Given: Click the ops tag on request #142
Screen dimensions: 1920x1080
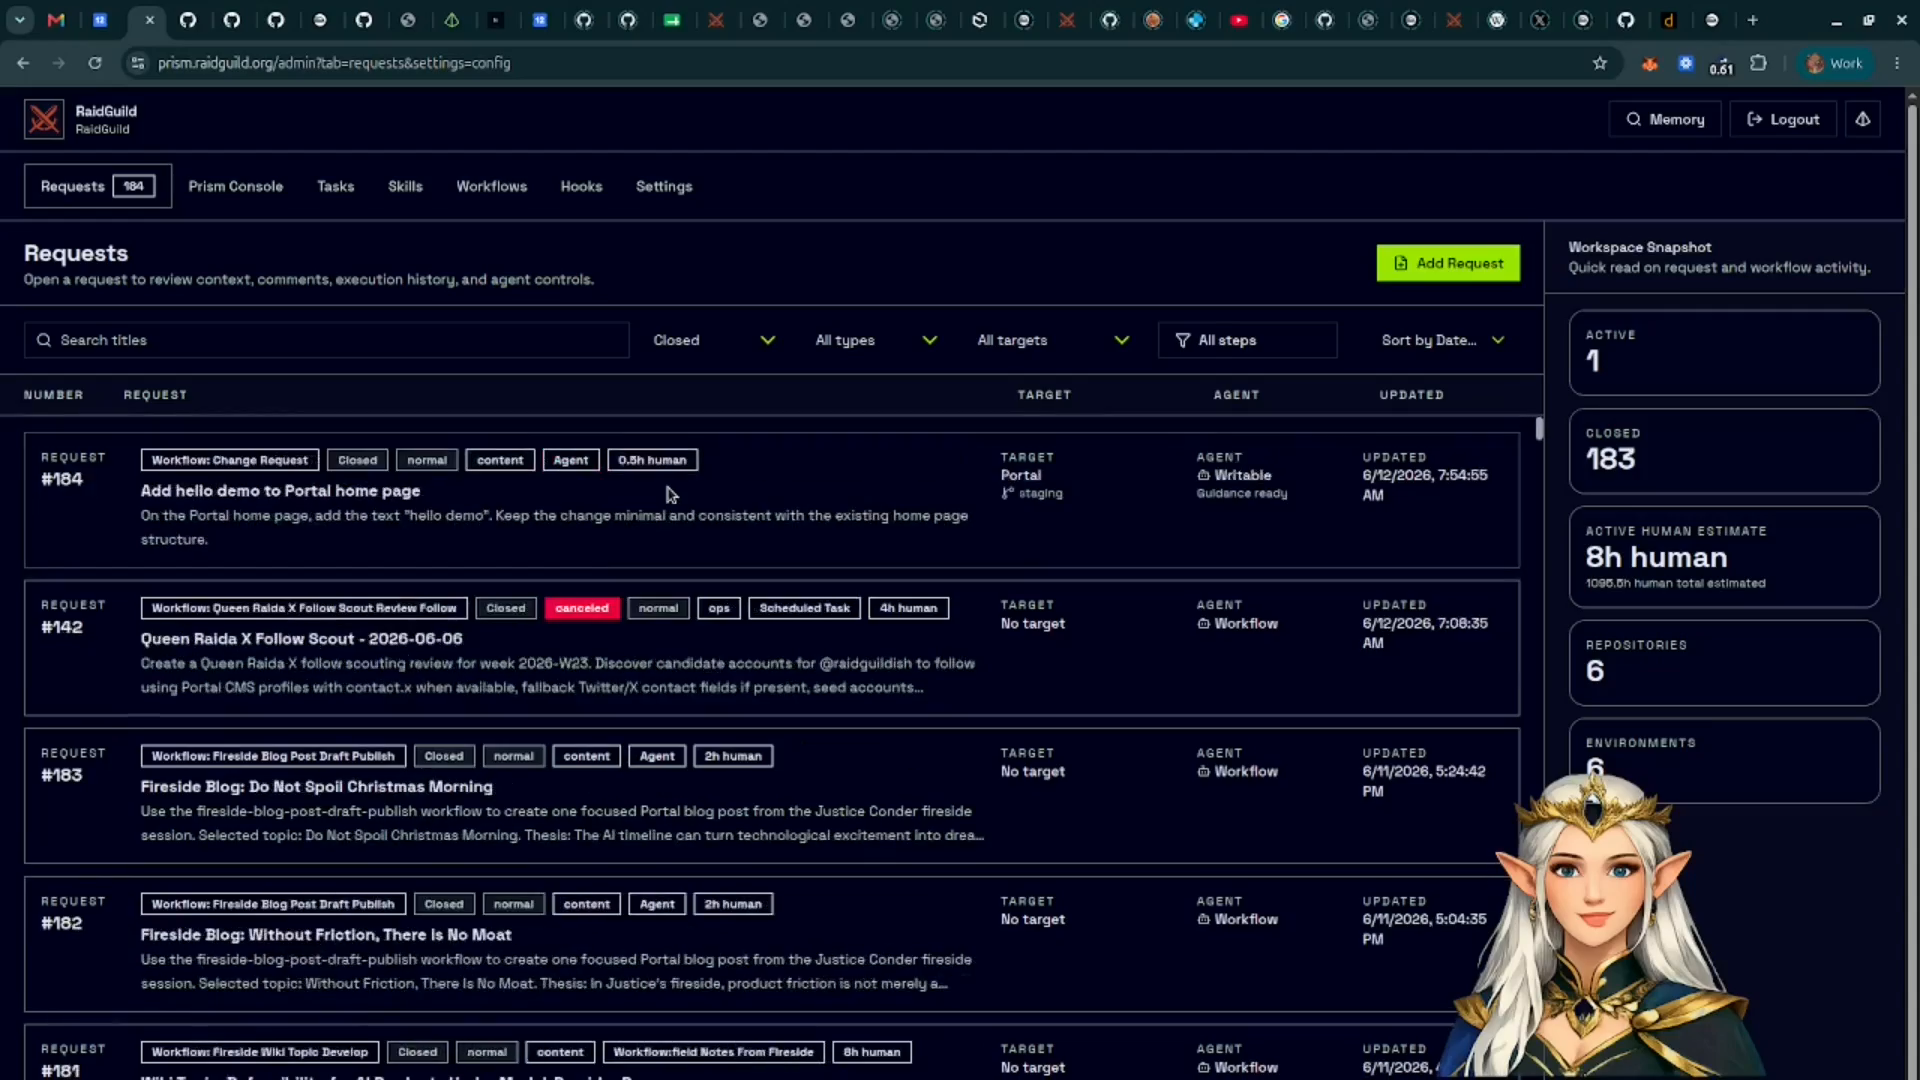Looking at the screenshot, I should click(719, 608).
